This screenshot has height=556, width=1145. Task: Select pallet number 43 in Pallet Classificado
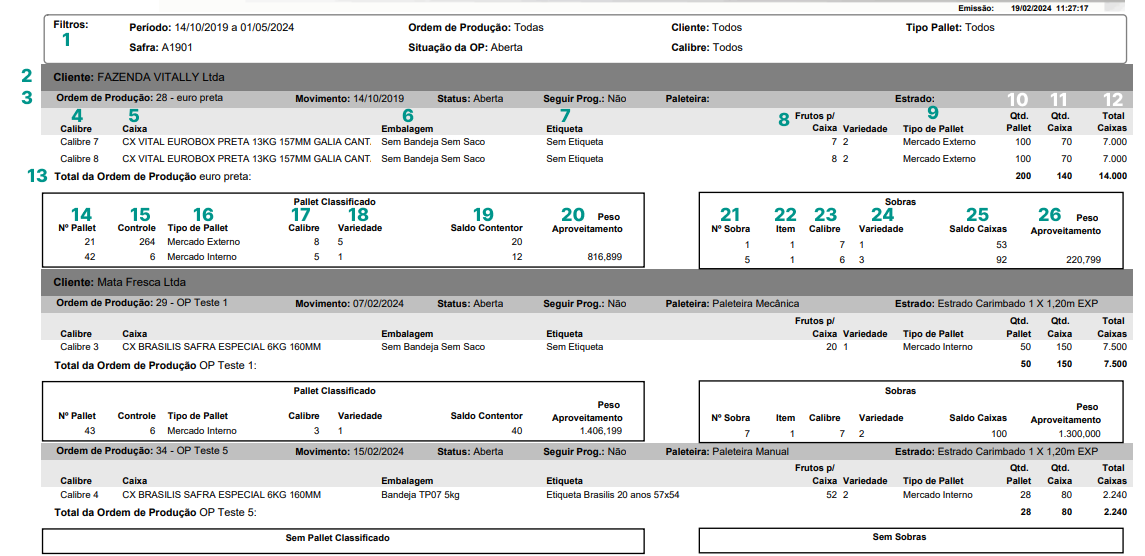90,431
